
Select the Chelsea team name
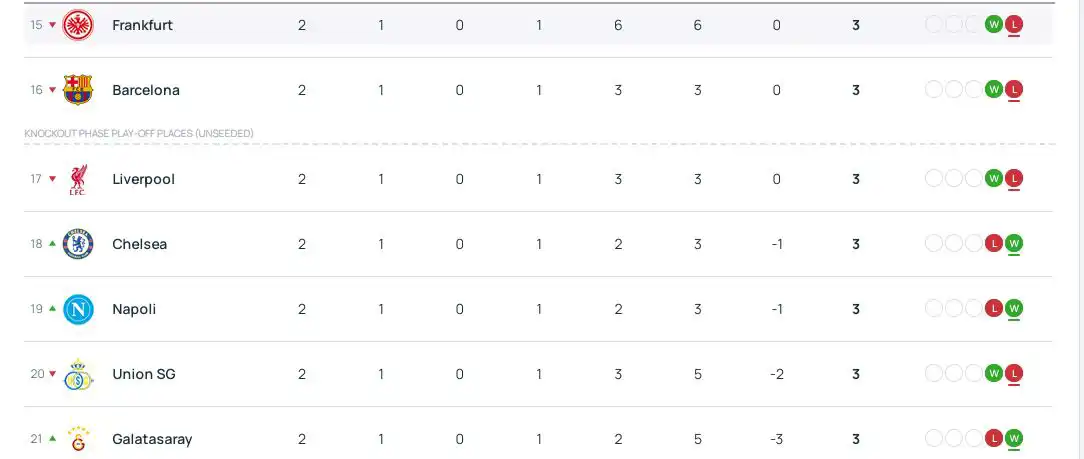(x=139, y=244)
